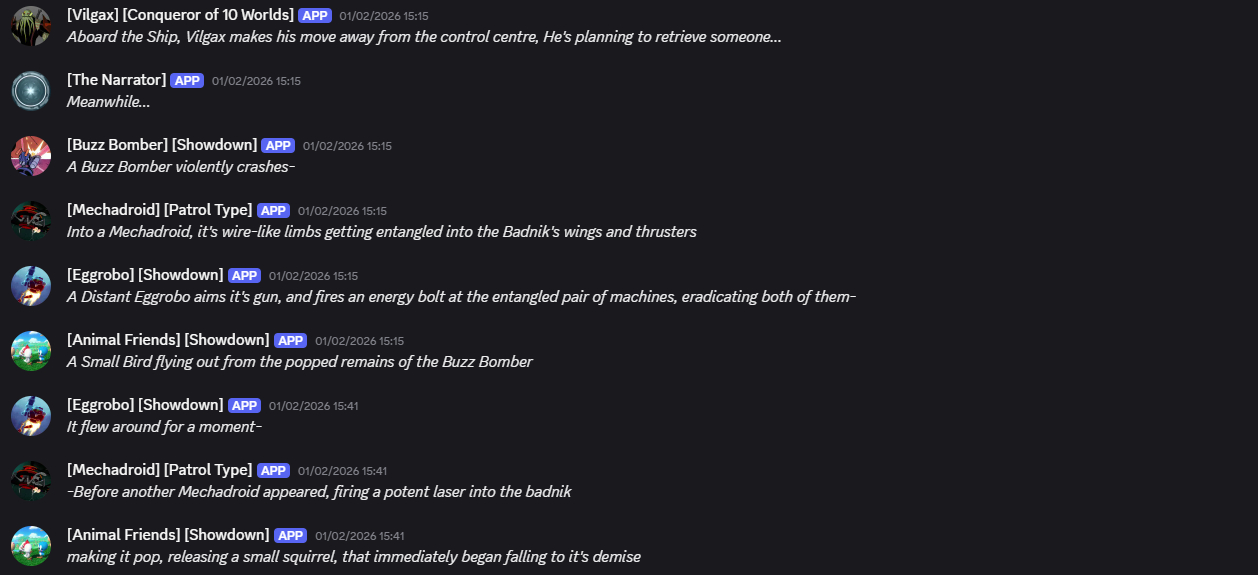Open the [Vilgax] [Conqueror of 10 Worlds] username
The image size is (1258, 575).
point(180,15)
